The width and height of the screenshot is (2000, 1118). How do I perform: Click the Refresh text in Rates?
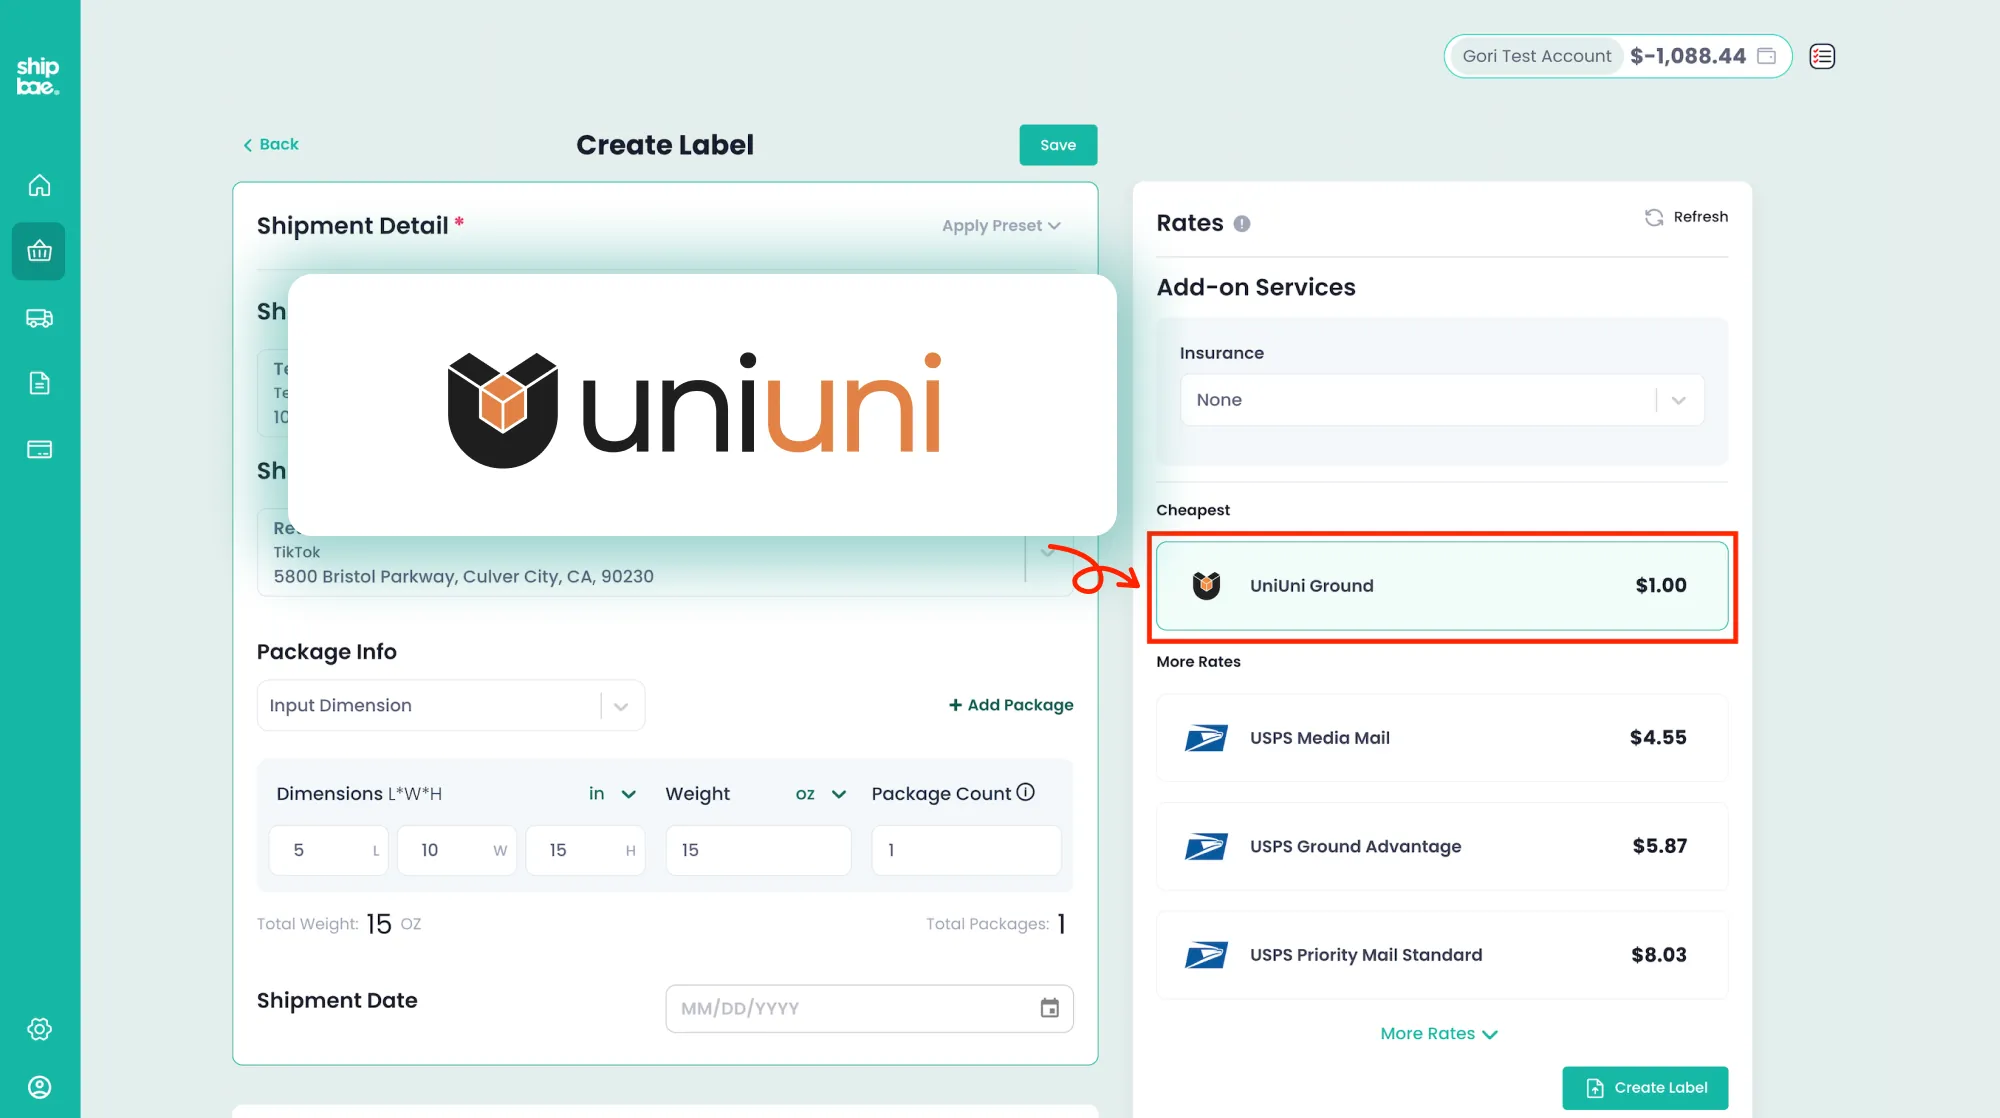point(1701,217)
